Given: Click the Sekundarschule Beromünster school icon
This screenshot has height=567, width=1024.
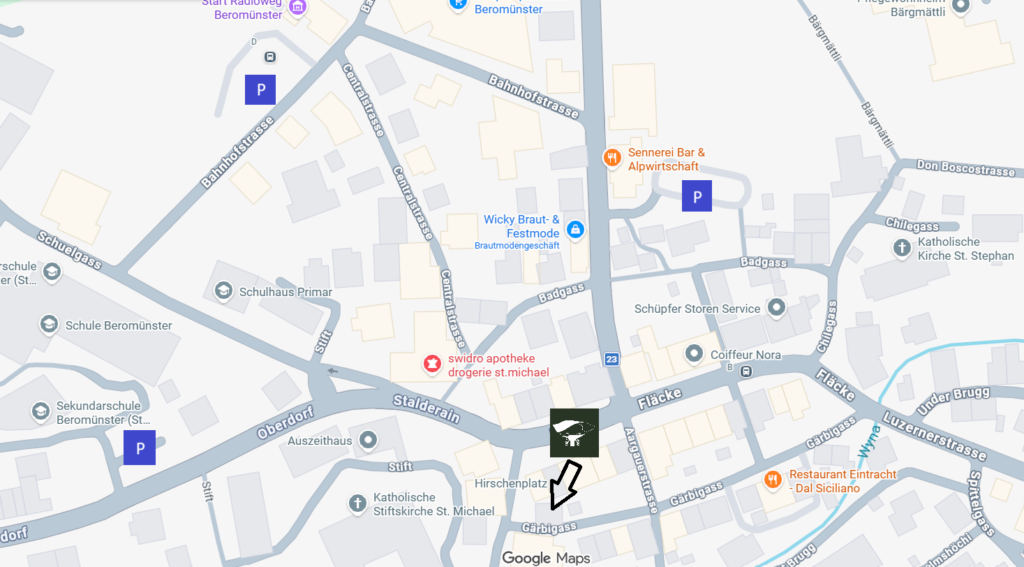Looking at the screenshot, I should (x=40, y=411).
